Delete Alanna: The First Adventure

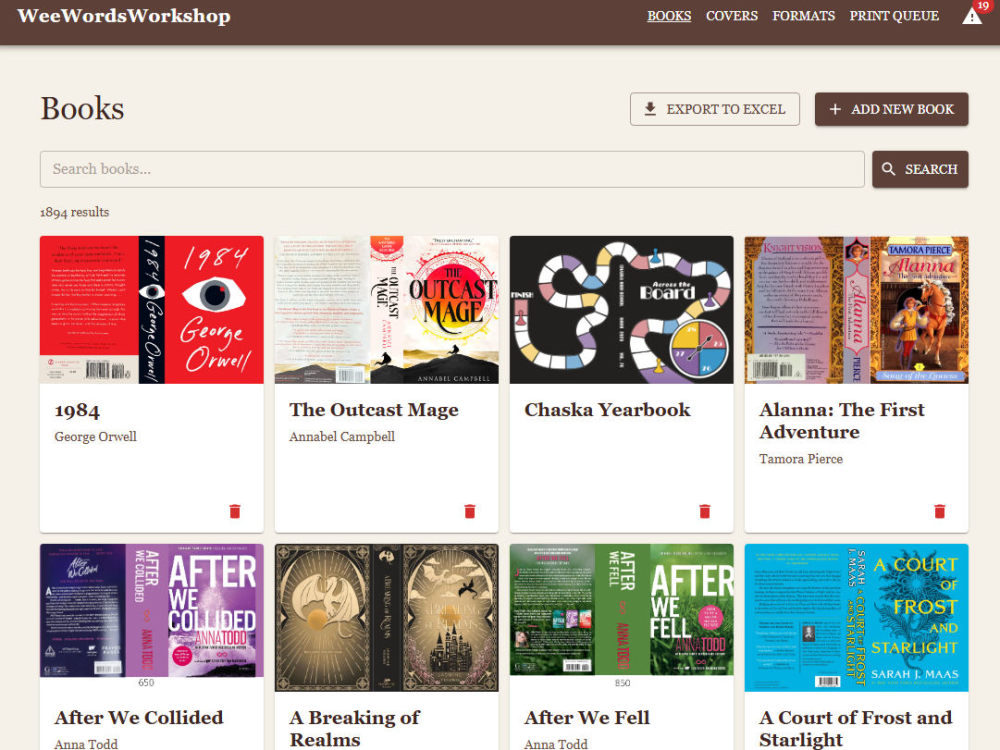point(939,511)
